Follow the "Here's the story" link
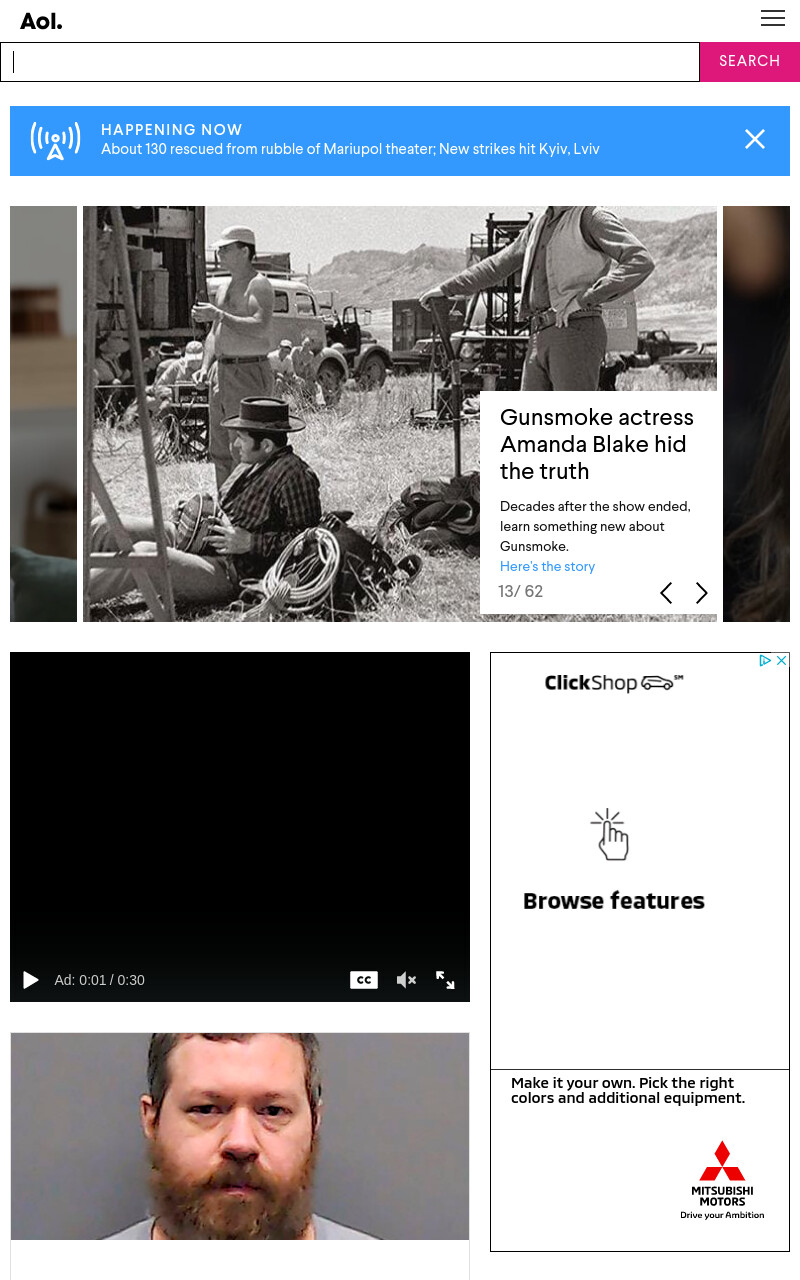 pyautogui.click(x=547, y=566)
